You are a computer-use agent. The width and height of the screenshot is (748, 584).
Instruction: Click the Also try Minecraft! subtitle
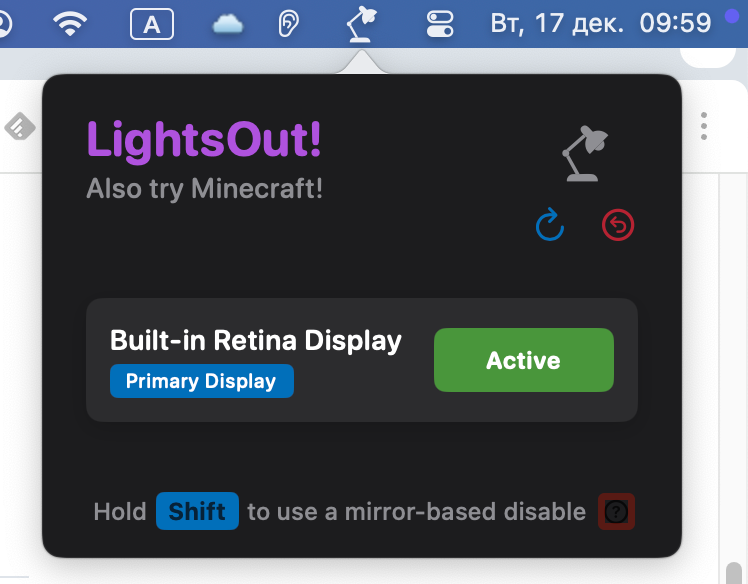[204, 188]
